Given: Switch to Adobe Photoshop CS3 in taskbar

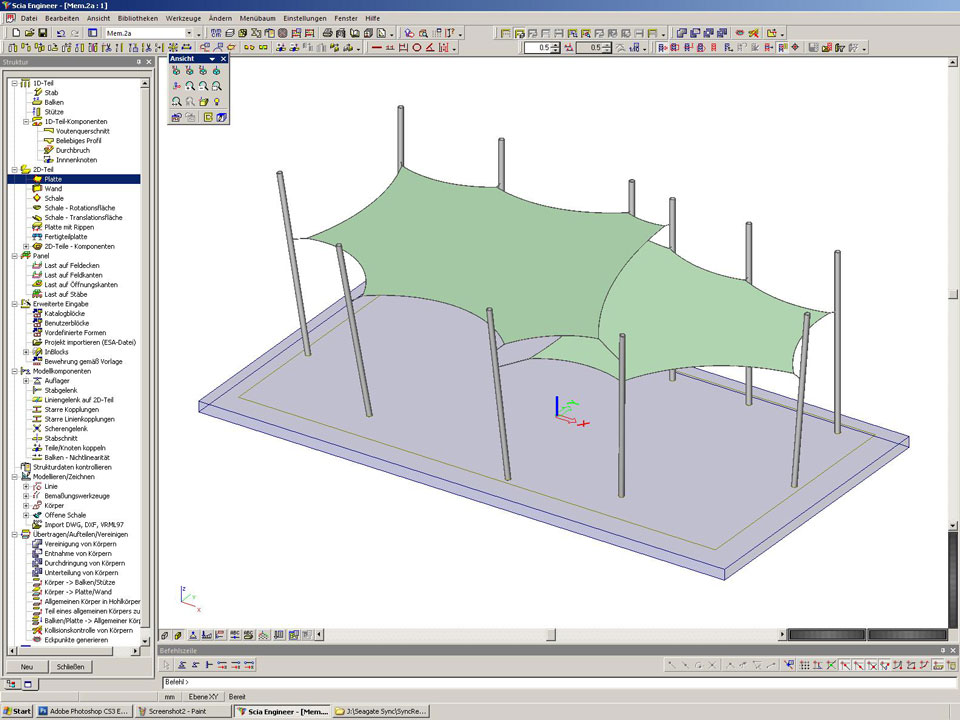Looking at the screenshot, I should (85, 712).
